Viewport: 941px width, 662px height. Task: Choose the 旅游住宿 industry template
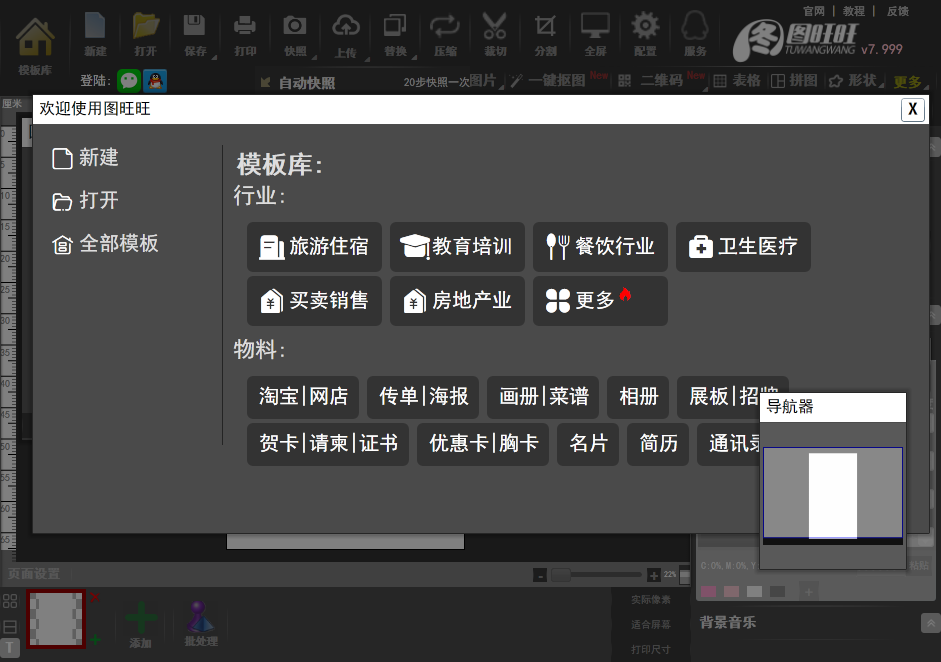[x=314, y=247]
